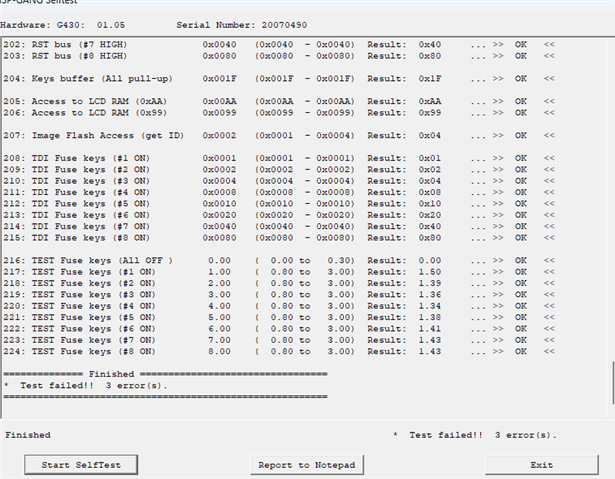Viewport: 615px width, 479px height.
Task: Click the 'Finished' status text above Start SelfTest
Action: pos(28,435)
